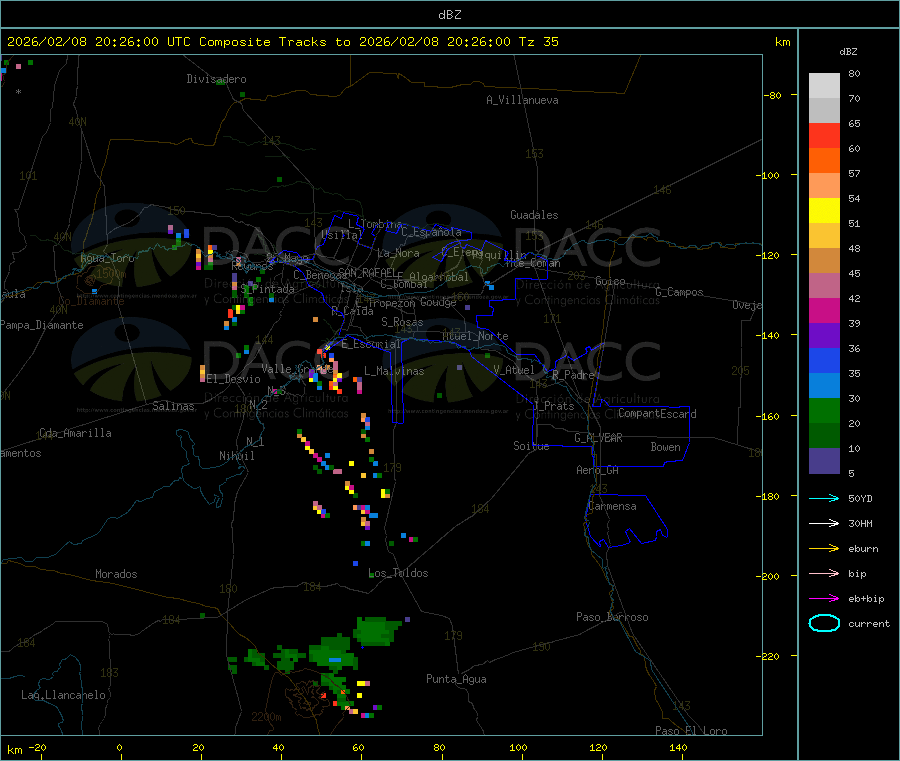Pick the red 60–65 dBZ swatch
The width and height of the screenshot is (900, 761).
[x=824, y=135]
